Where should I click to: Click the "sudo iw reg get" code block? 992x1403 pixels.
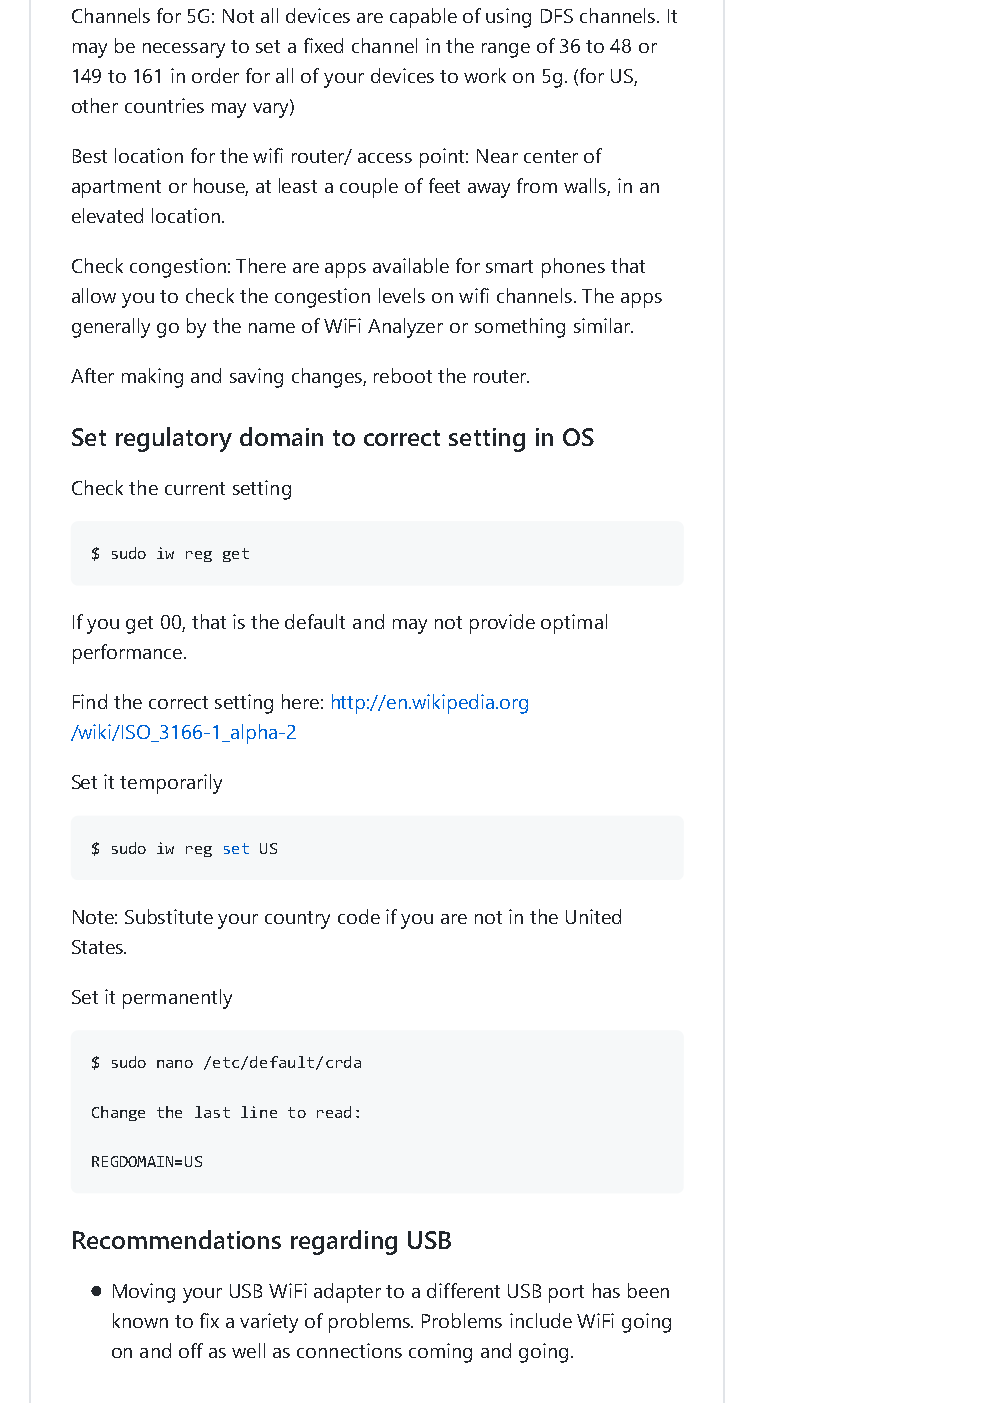pos(170,554)
